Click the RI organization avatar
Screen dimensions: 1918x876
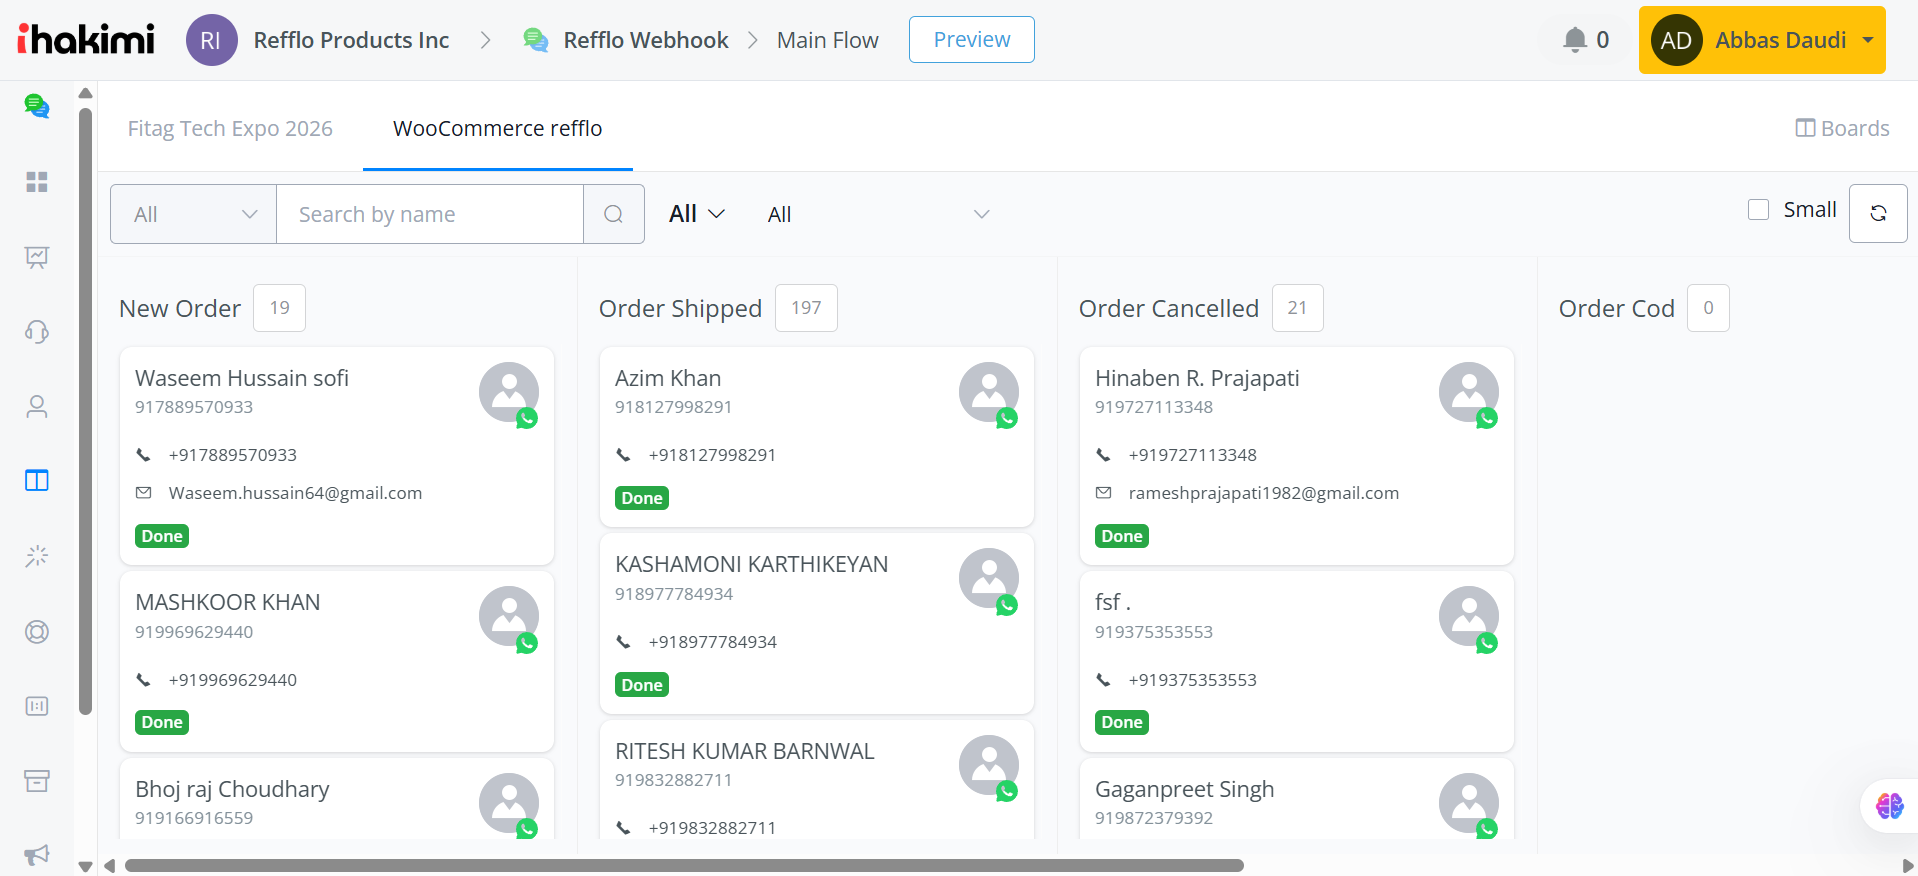click(x=211, y=40)
